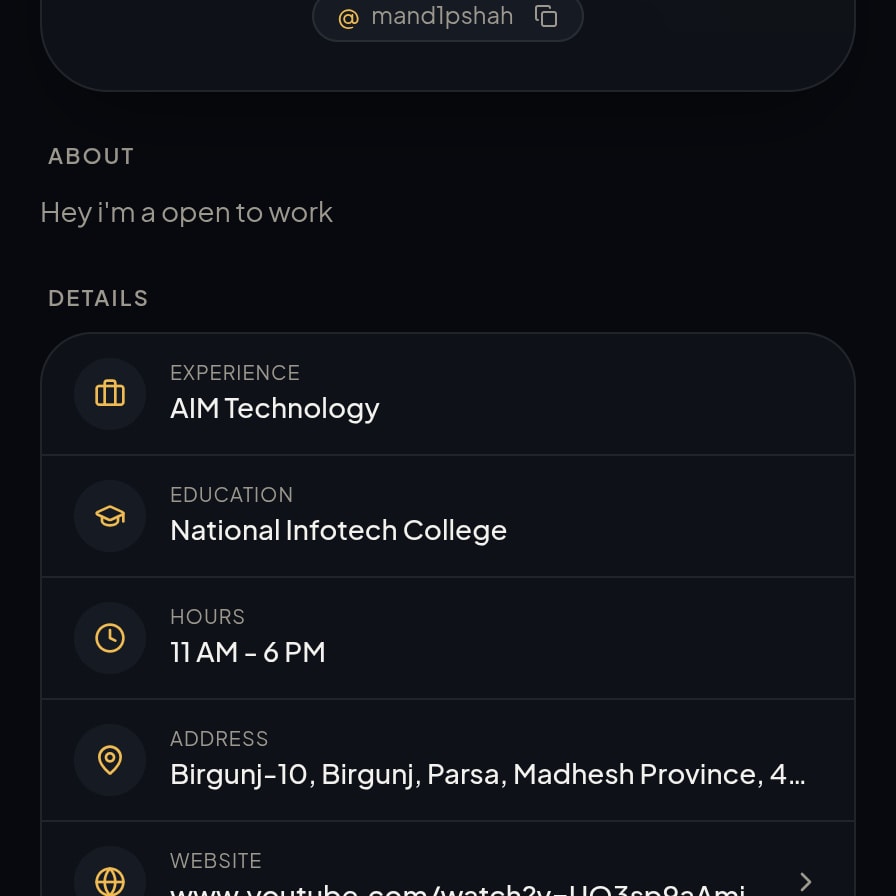Open the youtube.com website link
This screenshot has height=896, width=896.
click(457, 889)
